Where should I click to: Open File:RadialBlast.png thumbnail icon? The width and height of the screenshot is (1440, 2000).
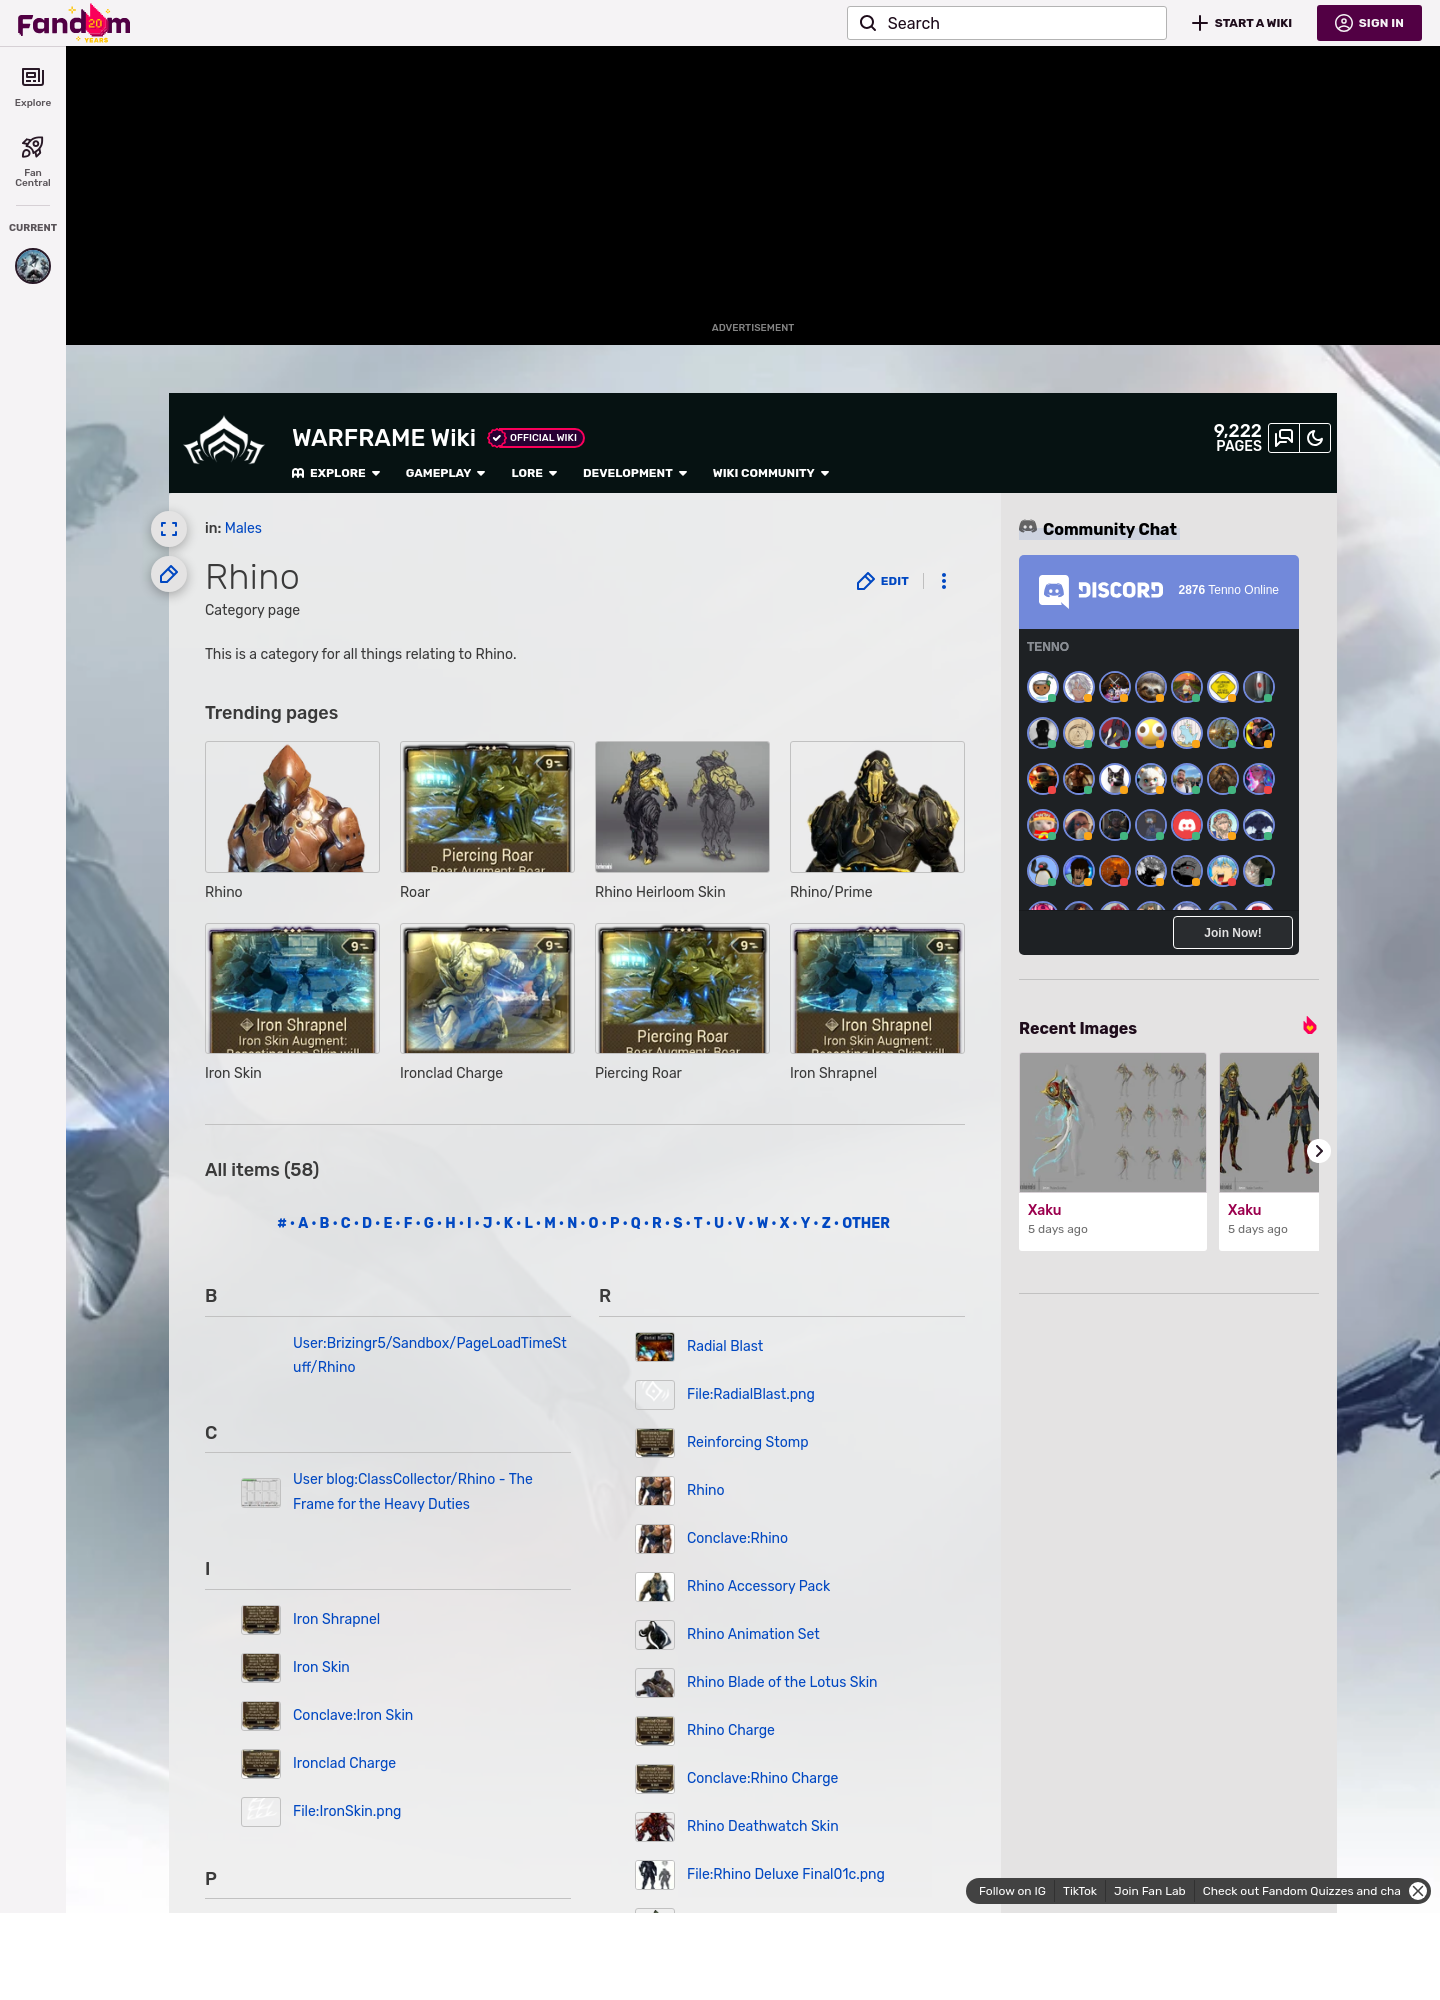click(655, 1394)
